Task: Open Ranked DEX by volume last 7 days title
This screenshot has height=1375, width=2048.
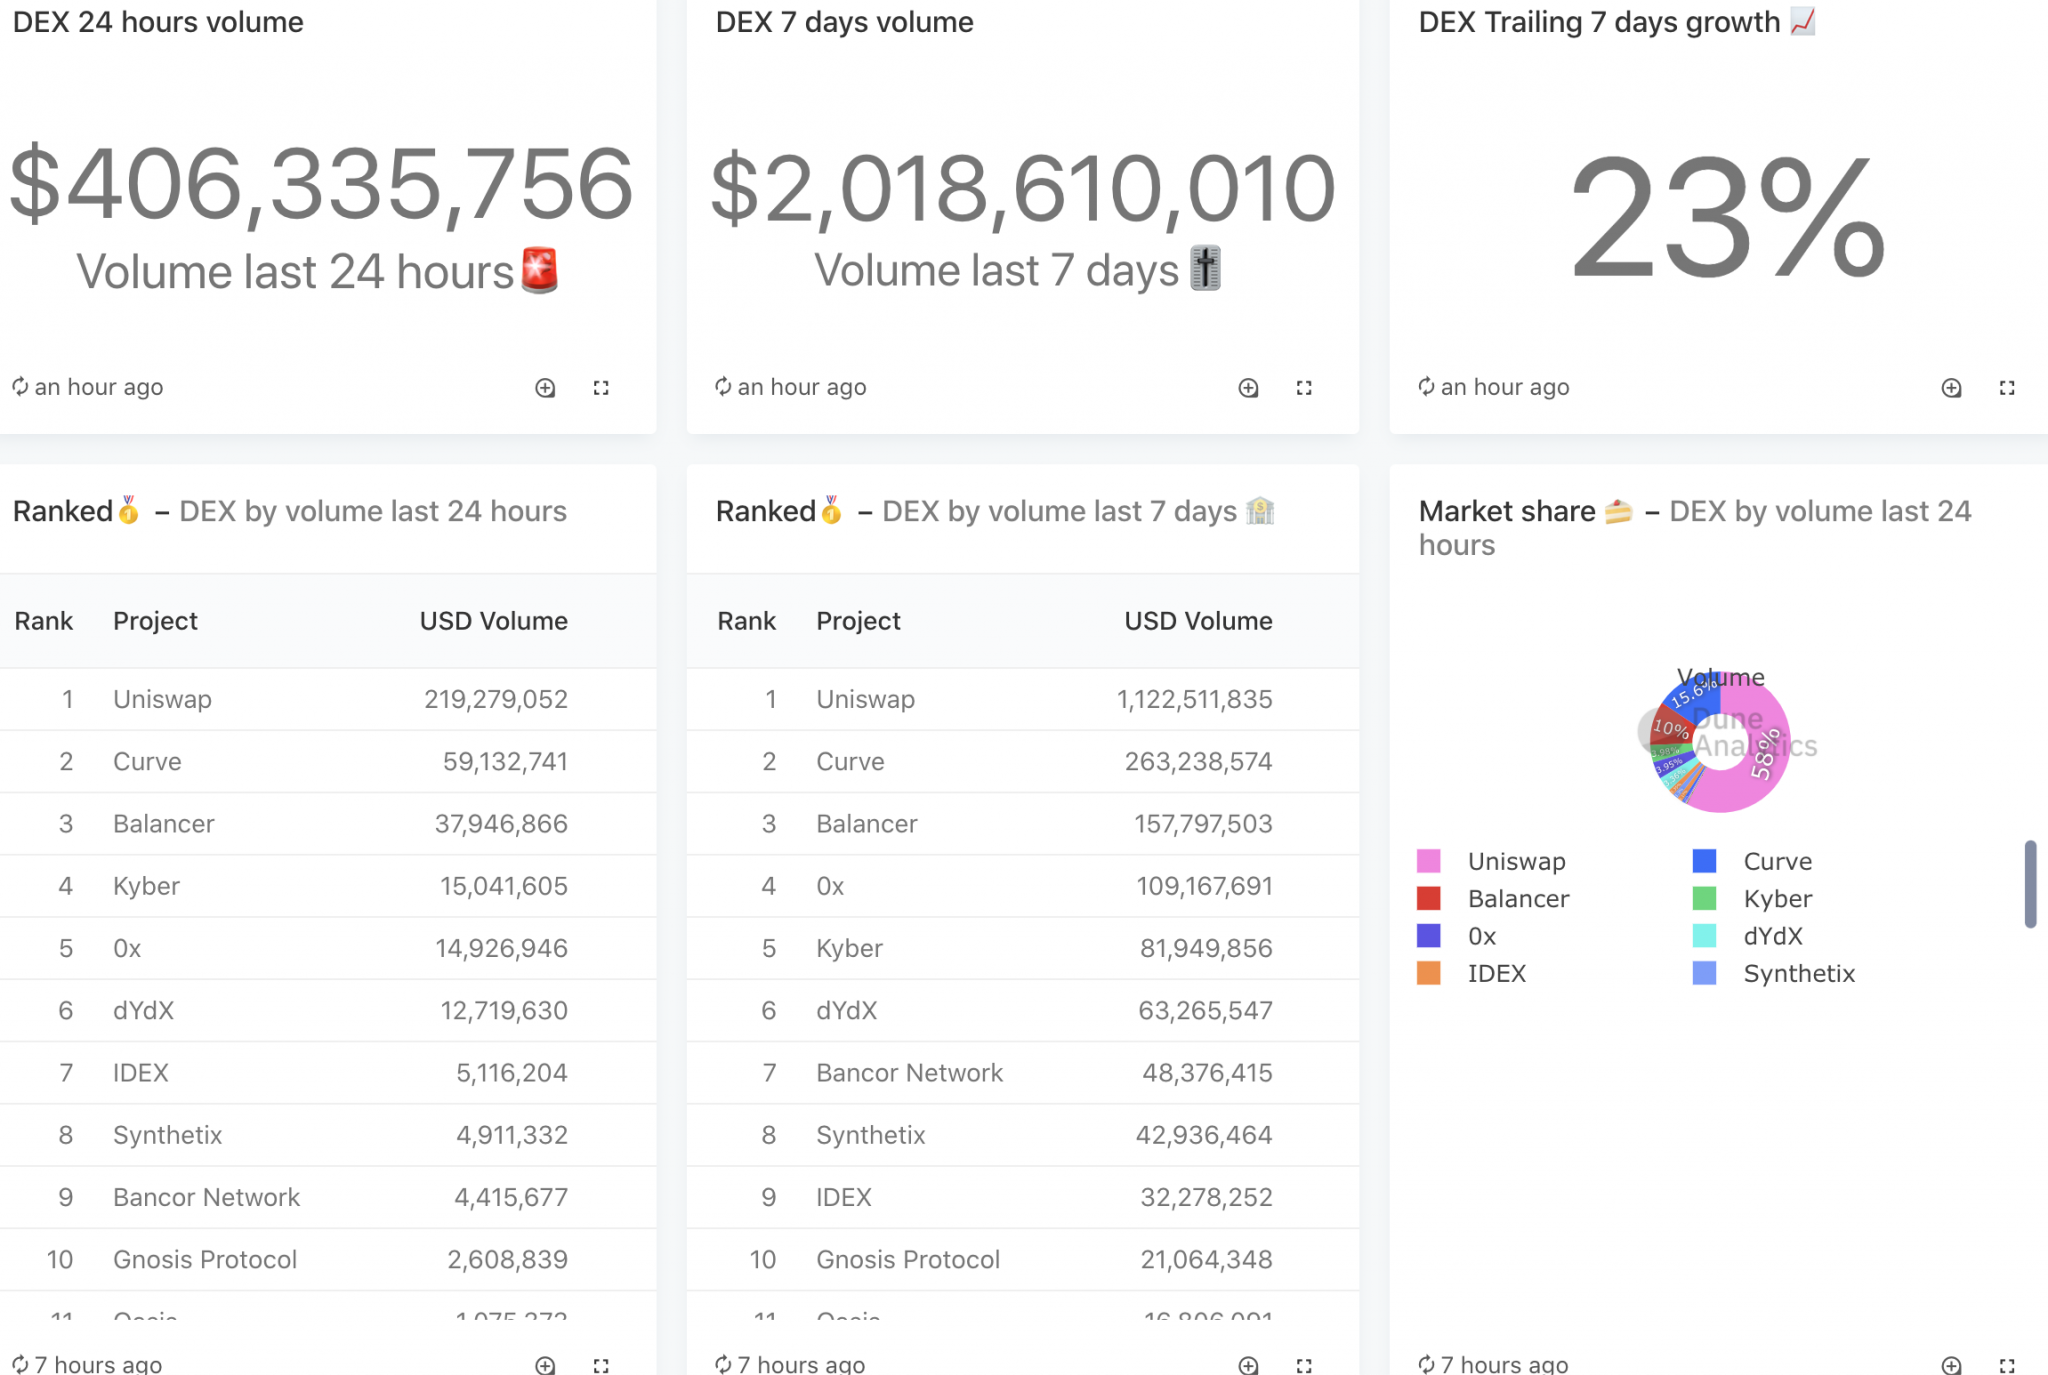Action: point(995,511)
